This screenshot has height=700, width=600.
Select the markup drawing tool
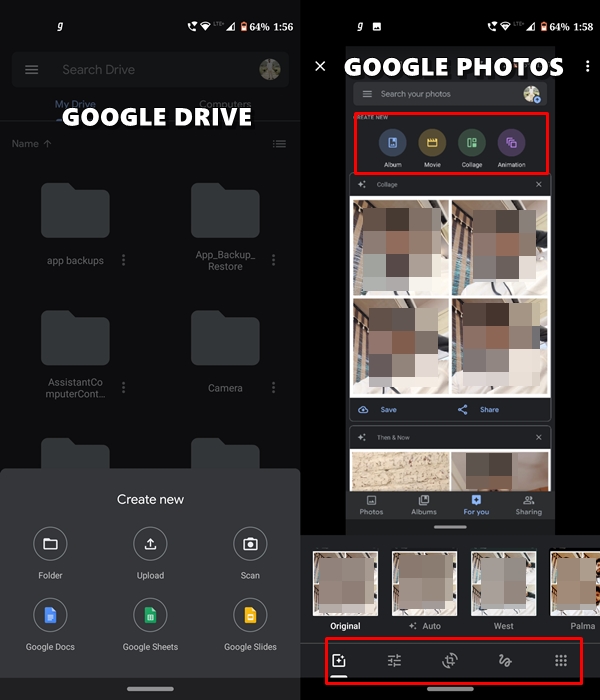(x=505, y=660)
